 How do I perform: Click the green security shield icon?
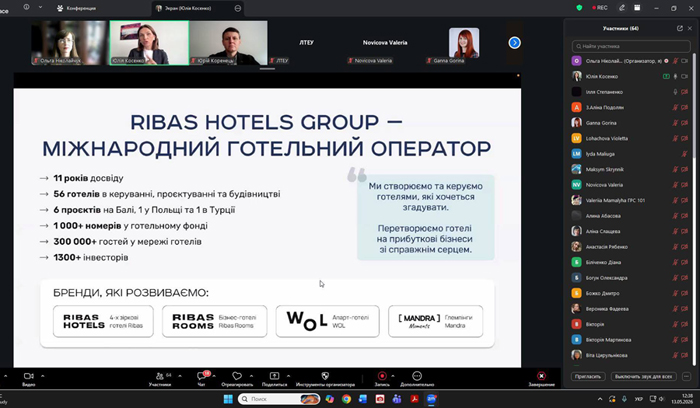pos(579,8)
